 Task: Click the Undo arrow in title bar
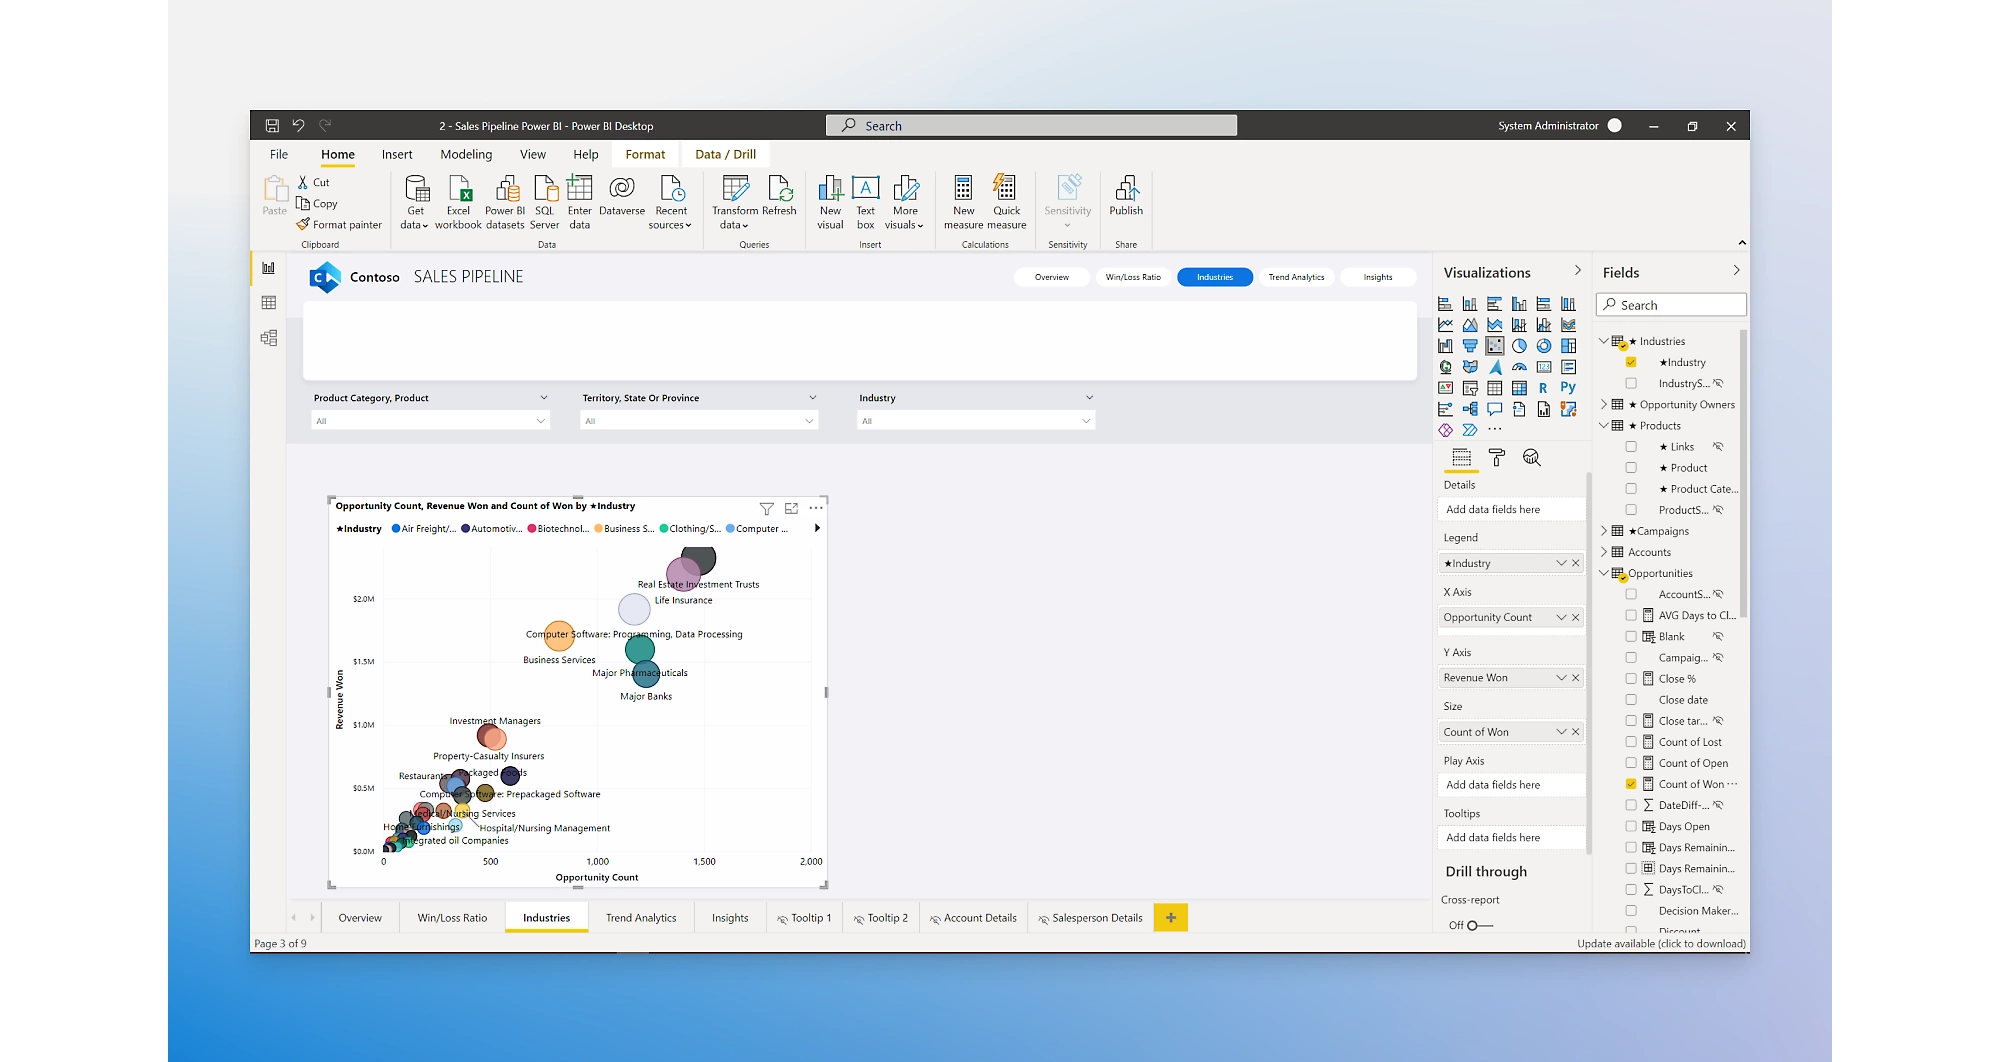[298, 126]
